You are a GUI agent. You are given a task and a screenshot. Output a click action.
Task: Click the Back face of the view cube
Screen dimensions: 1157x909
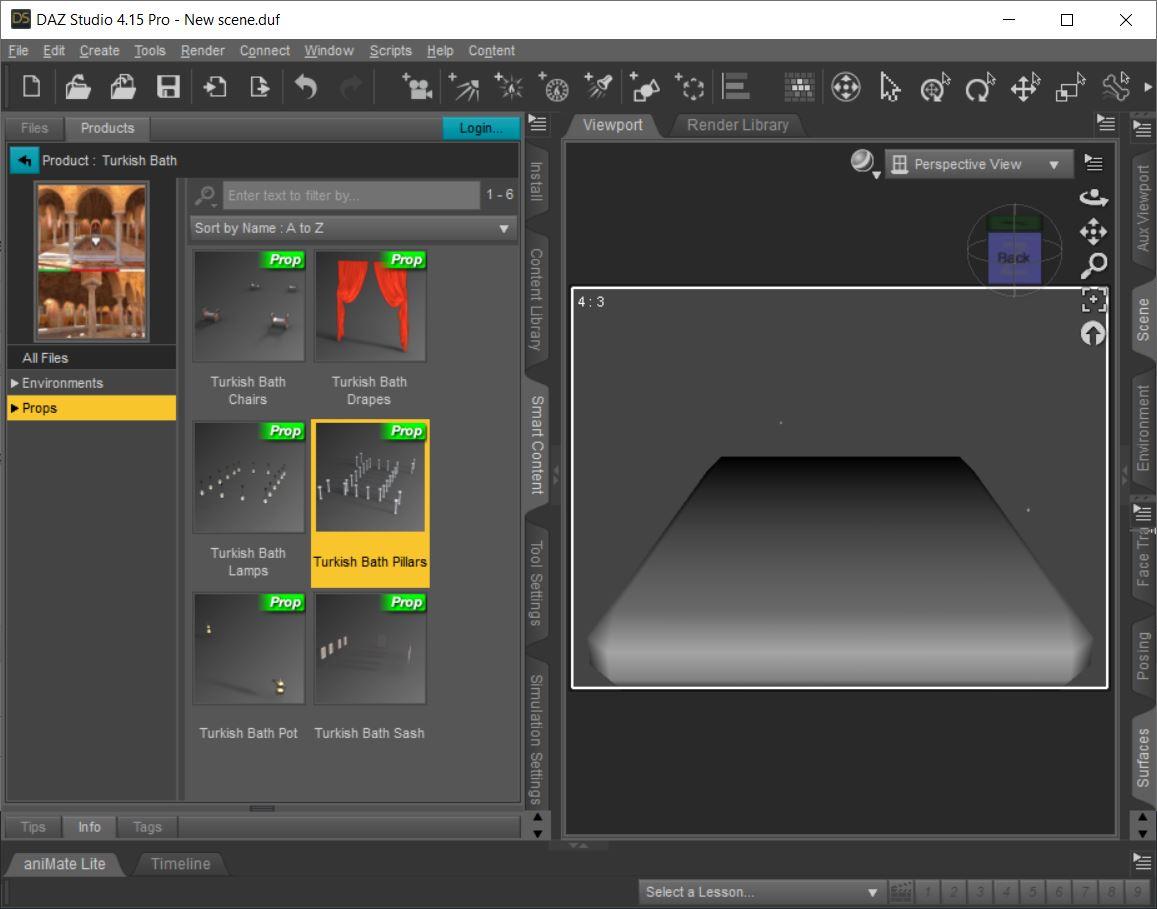[1014, 258]
